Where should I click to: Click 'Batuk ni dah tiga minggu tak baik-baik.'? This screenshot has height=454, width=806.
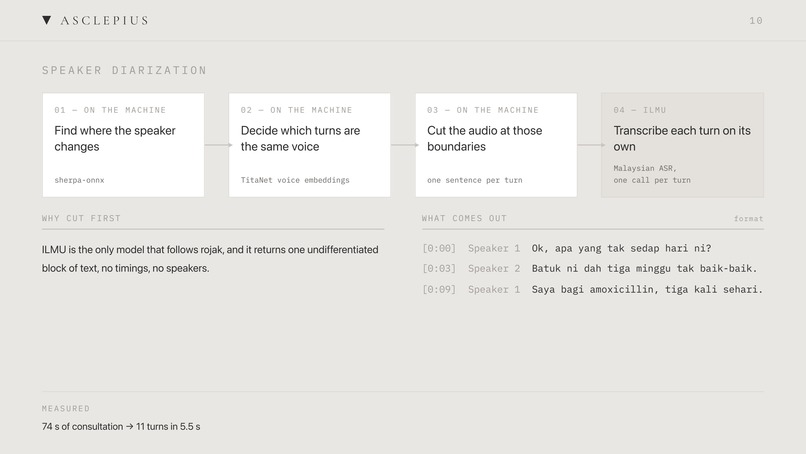tap(645, 268)
